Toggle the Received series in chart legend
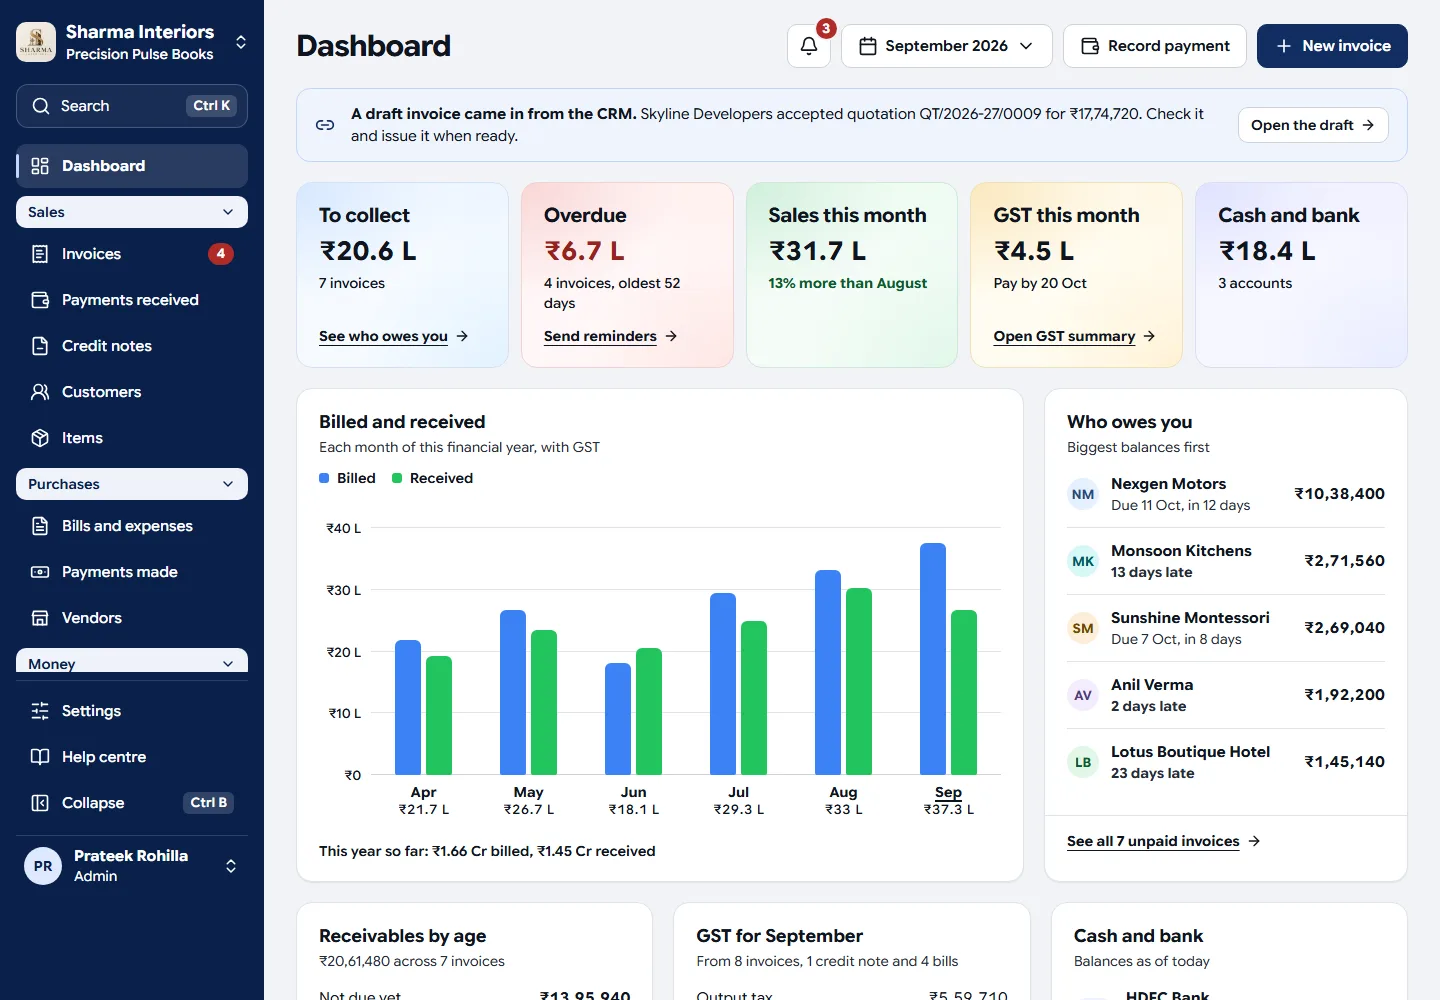 coord(432,478)
